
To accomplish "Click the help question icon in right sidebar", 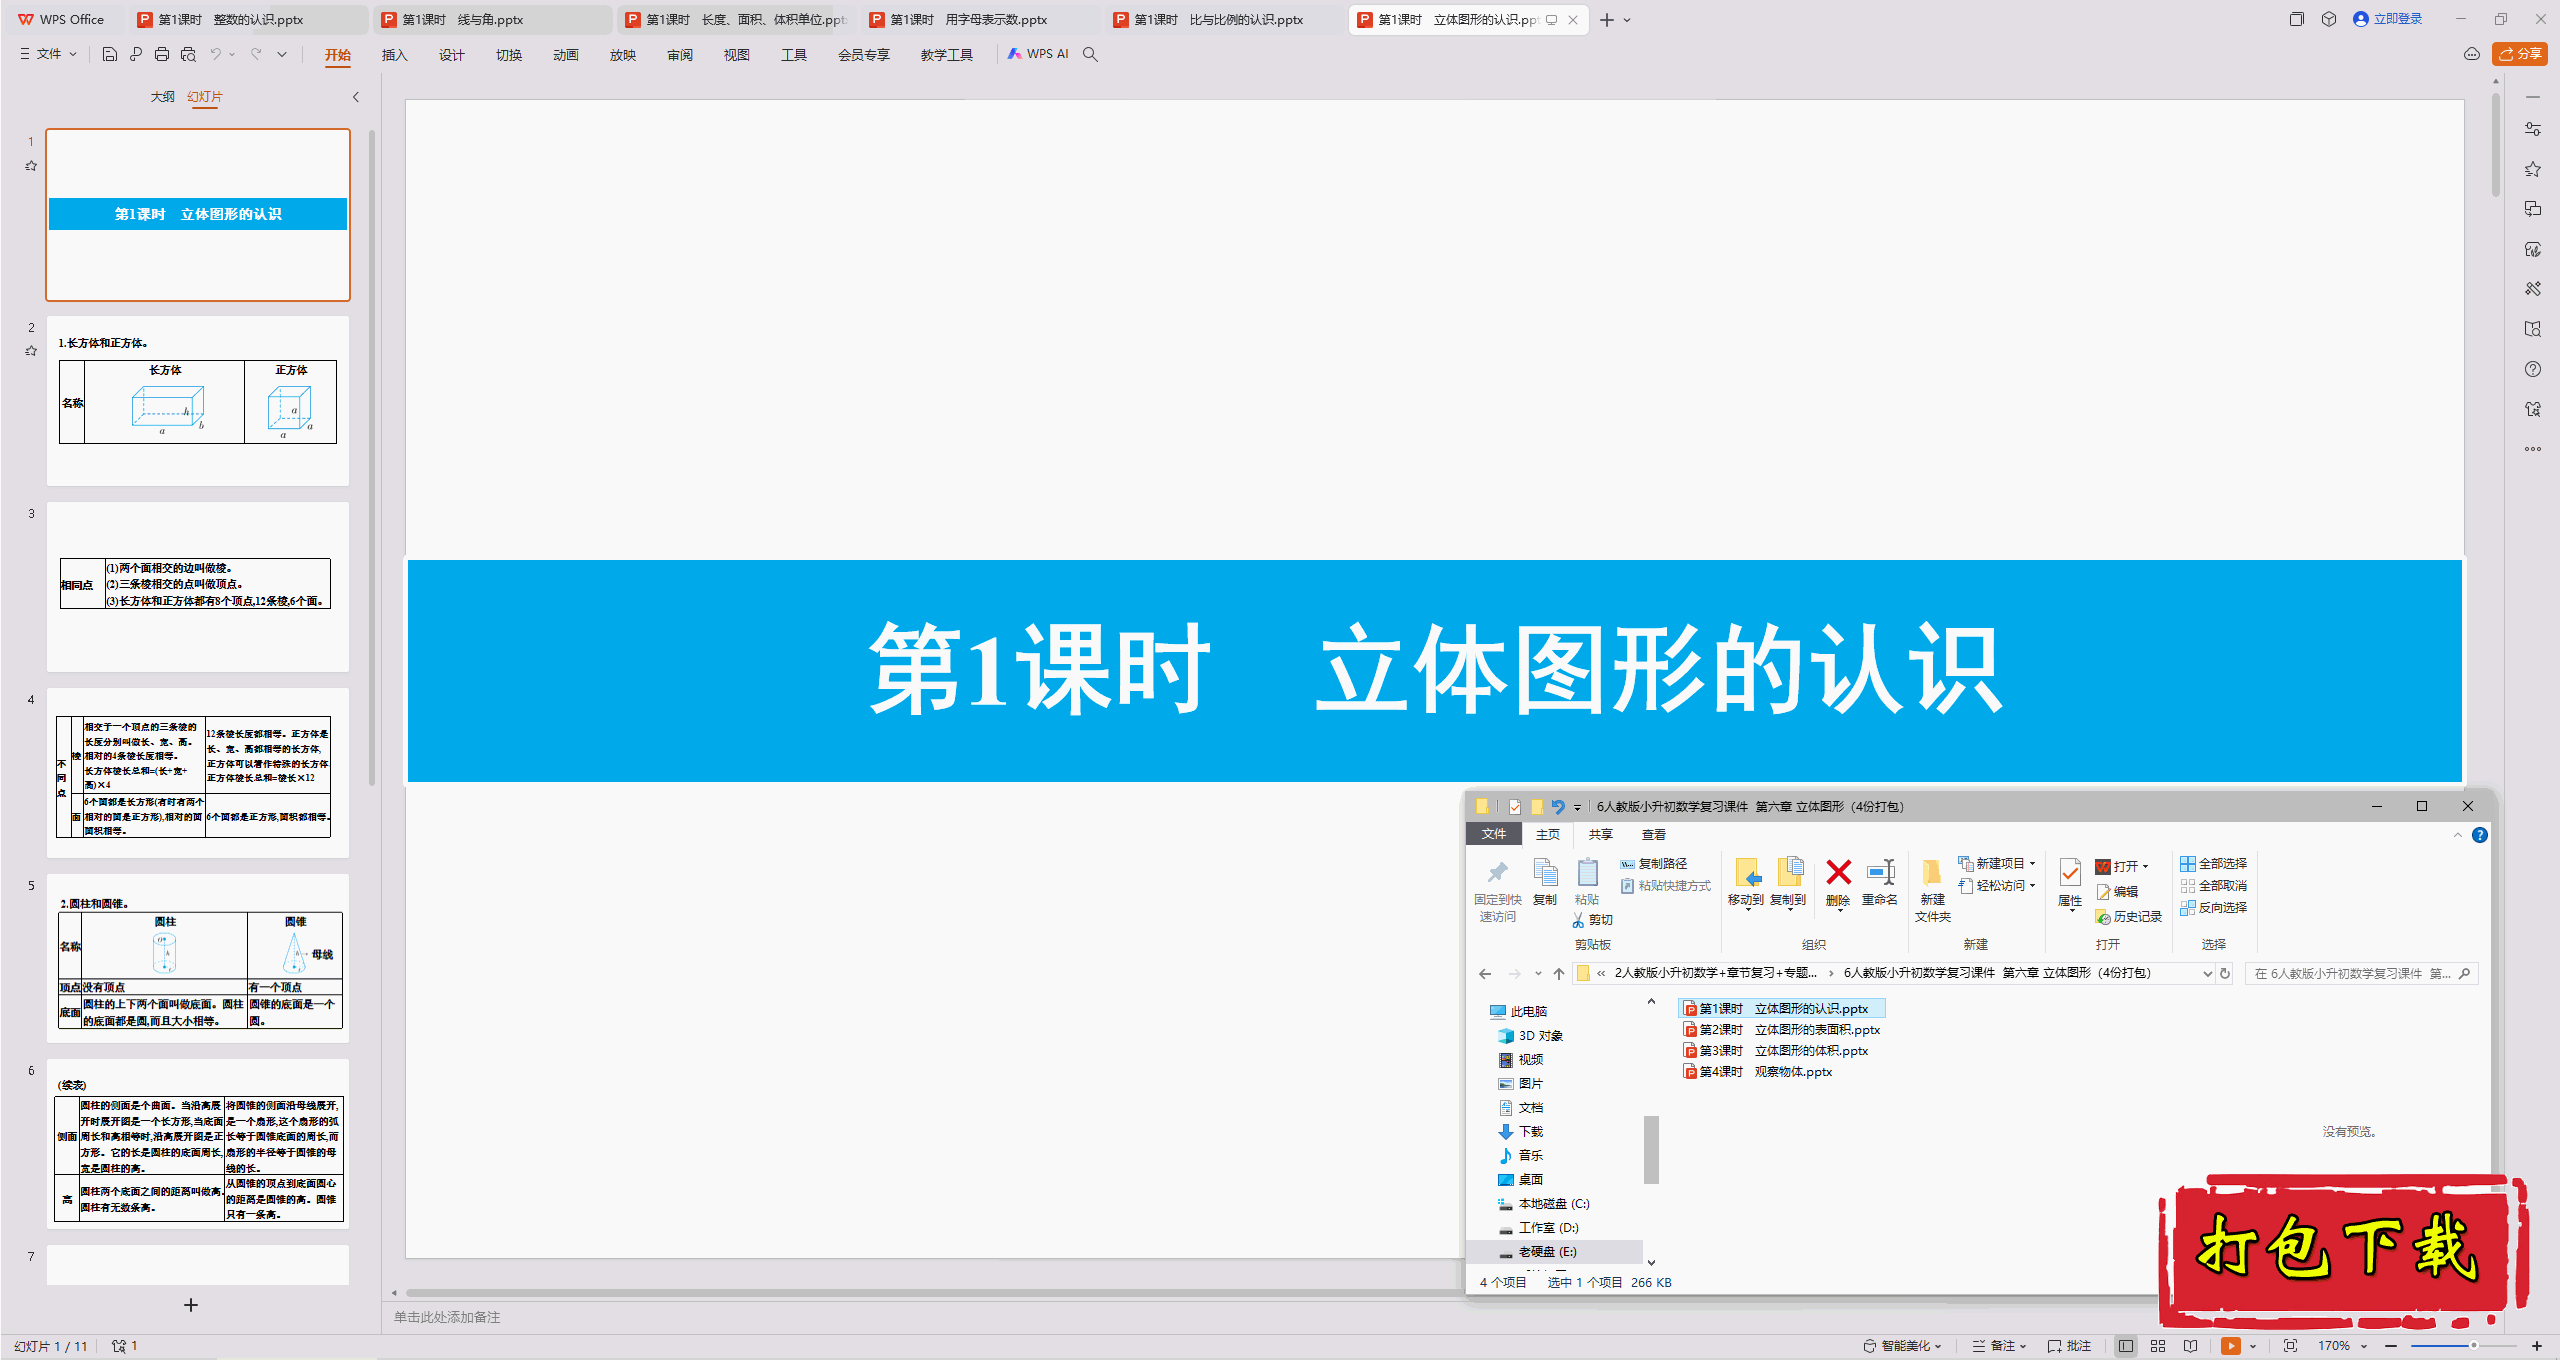I will click(x=2533, y=369).
